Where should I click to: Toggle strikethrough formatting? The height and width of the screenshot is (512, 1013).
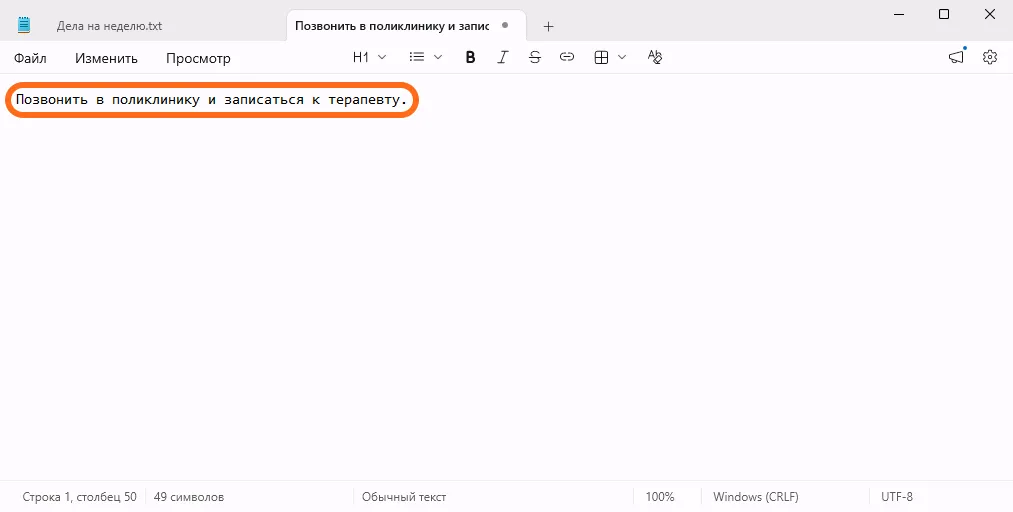coord(534,57)
